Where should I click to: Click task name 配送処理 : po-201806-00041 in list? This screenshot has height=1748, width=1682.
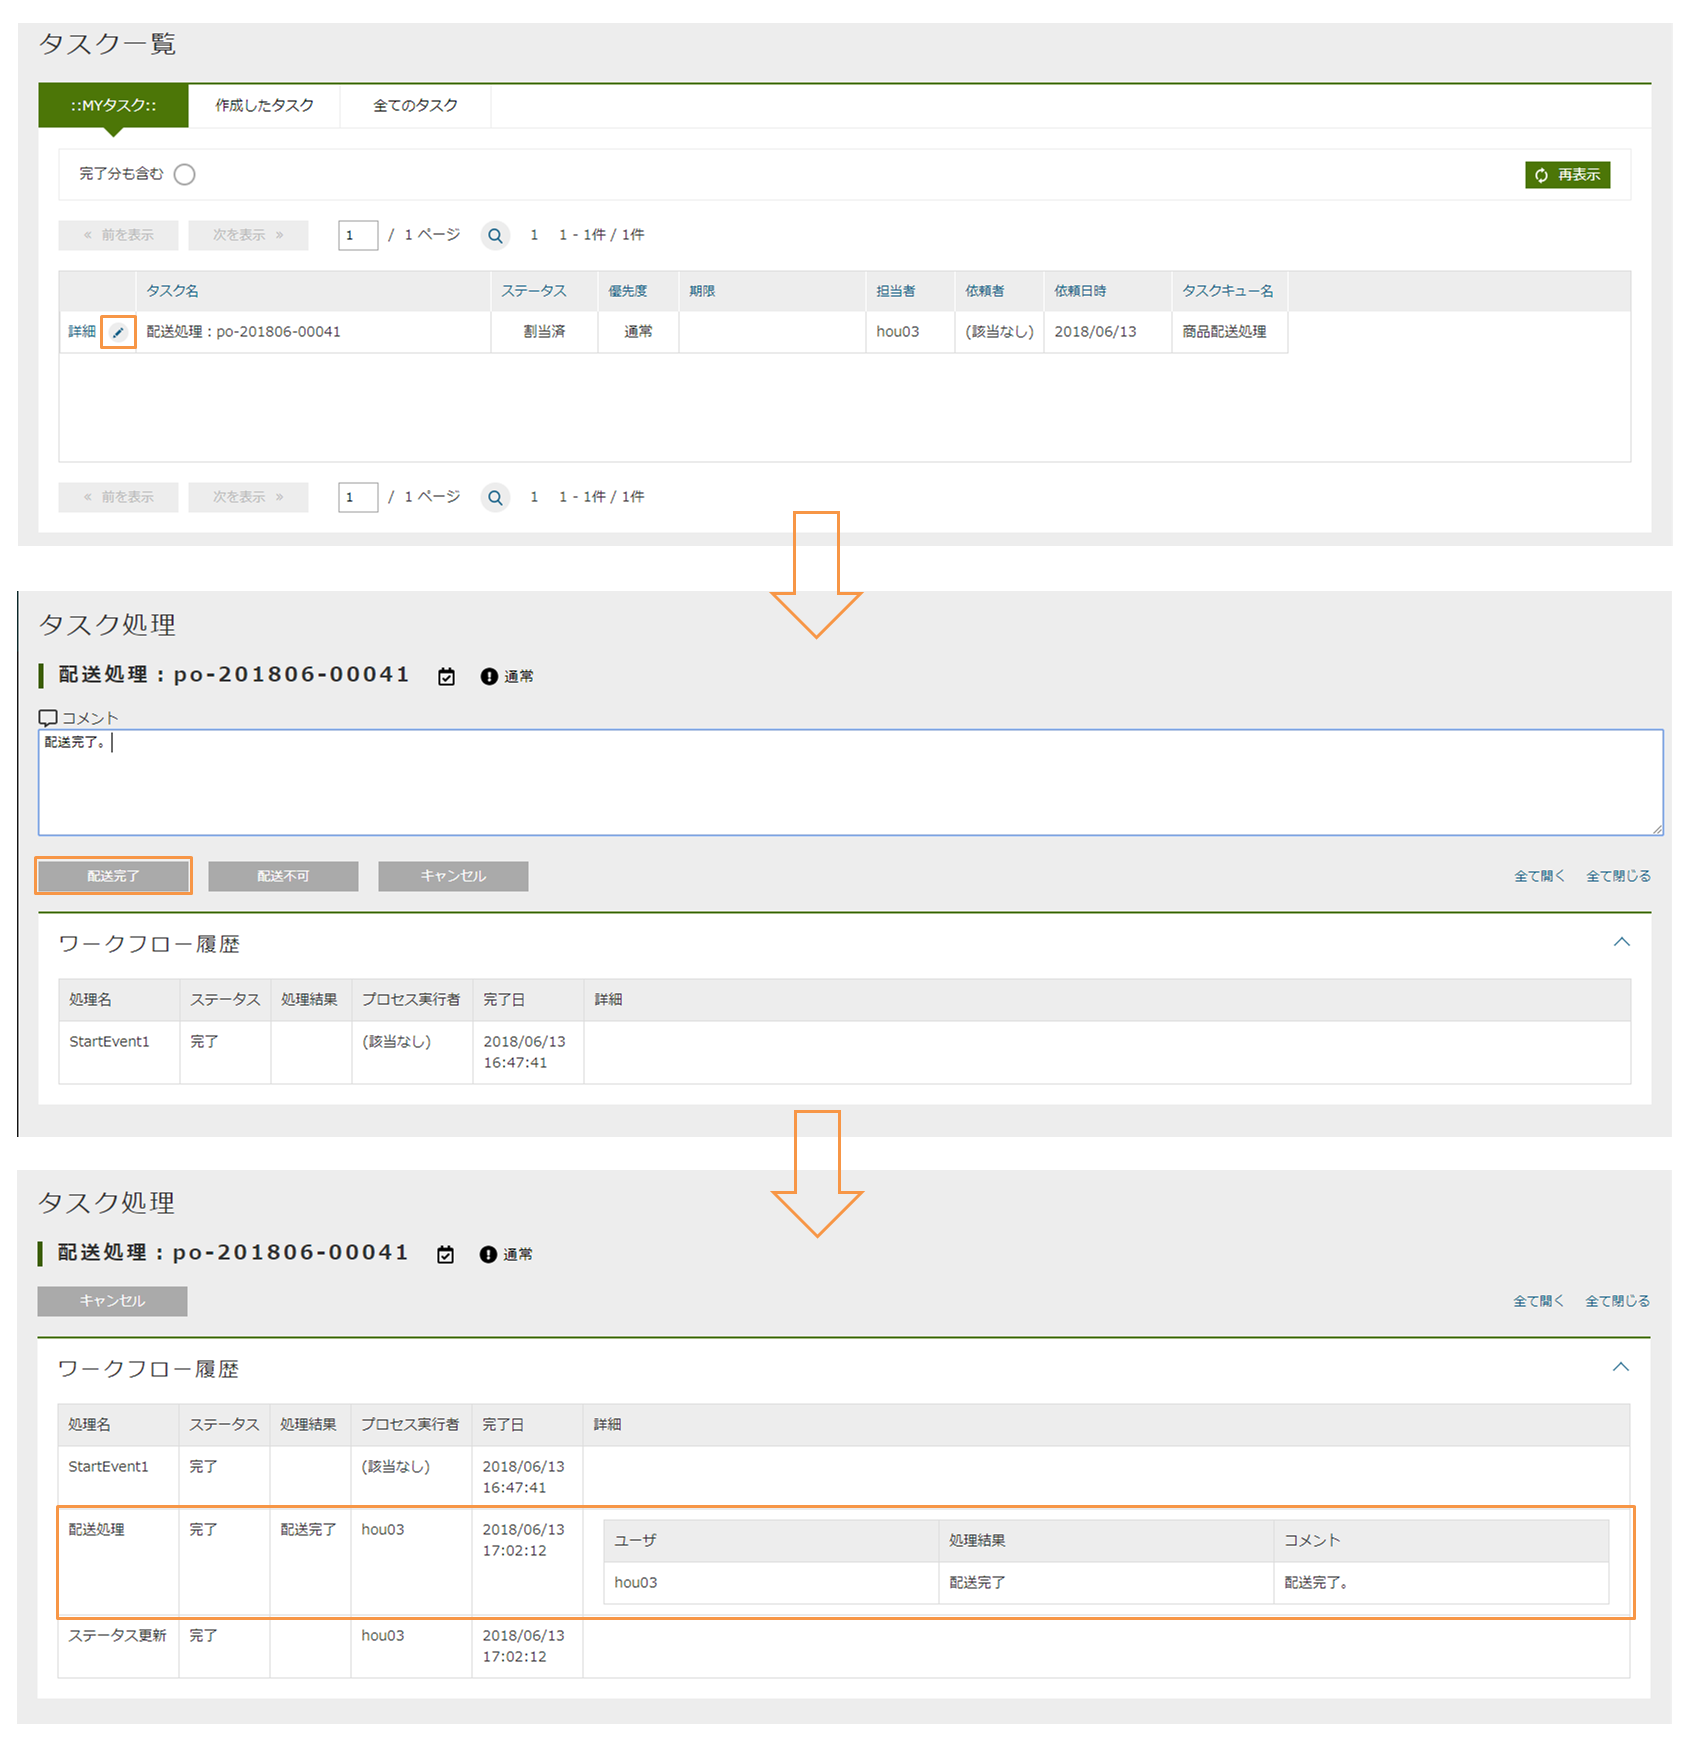coord(243,332)
